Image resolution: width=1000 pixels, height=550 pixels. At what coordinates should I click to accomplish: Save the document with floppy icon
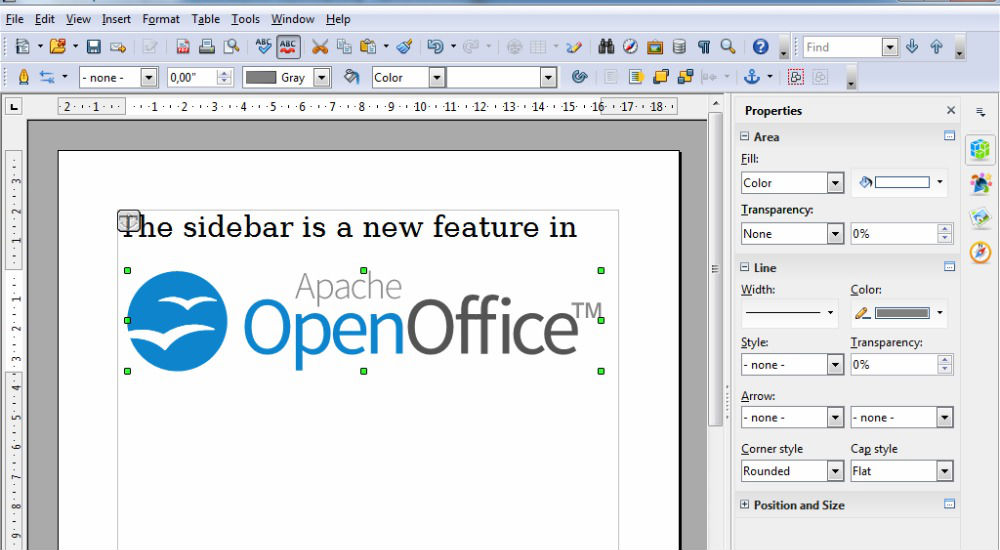point(94,47)
